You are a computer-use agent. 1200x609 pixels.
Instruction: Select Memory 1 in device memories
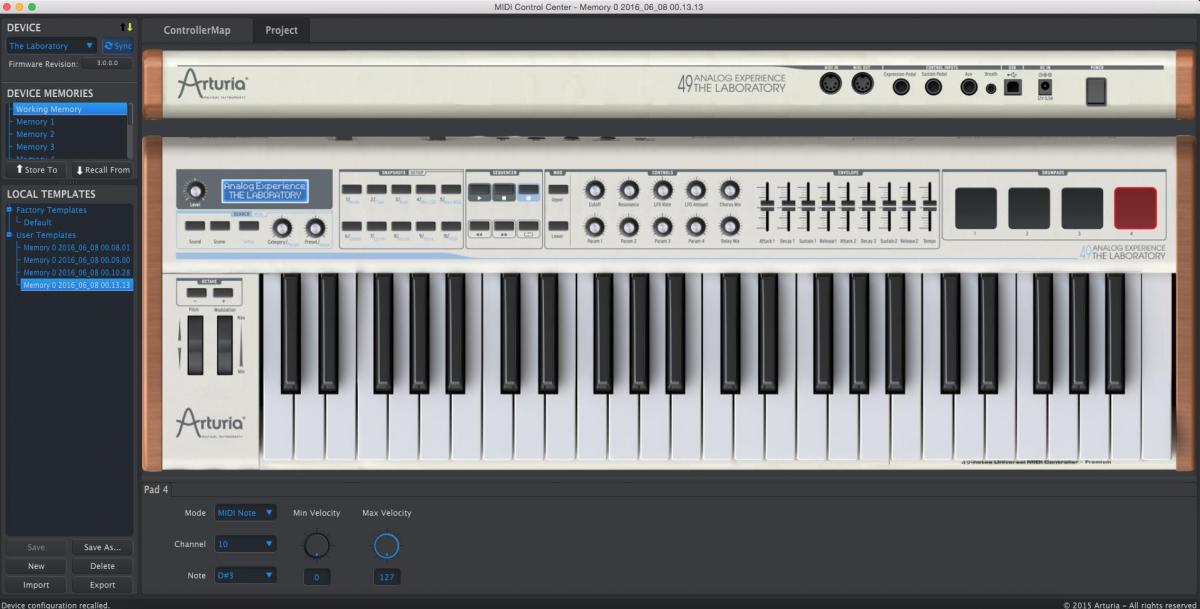click(x=68, y=122)
